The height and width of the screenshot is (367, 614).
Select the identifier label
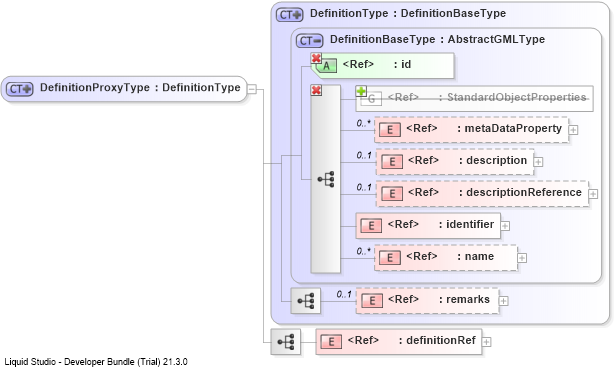(x=470, y=224)
